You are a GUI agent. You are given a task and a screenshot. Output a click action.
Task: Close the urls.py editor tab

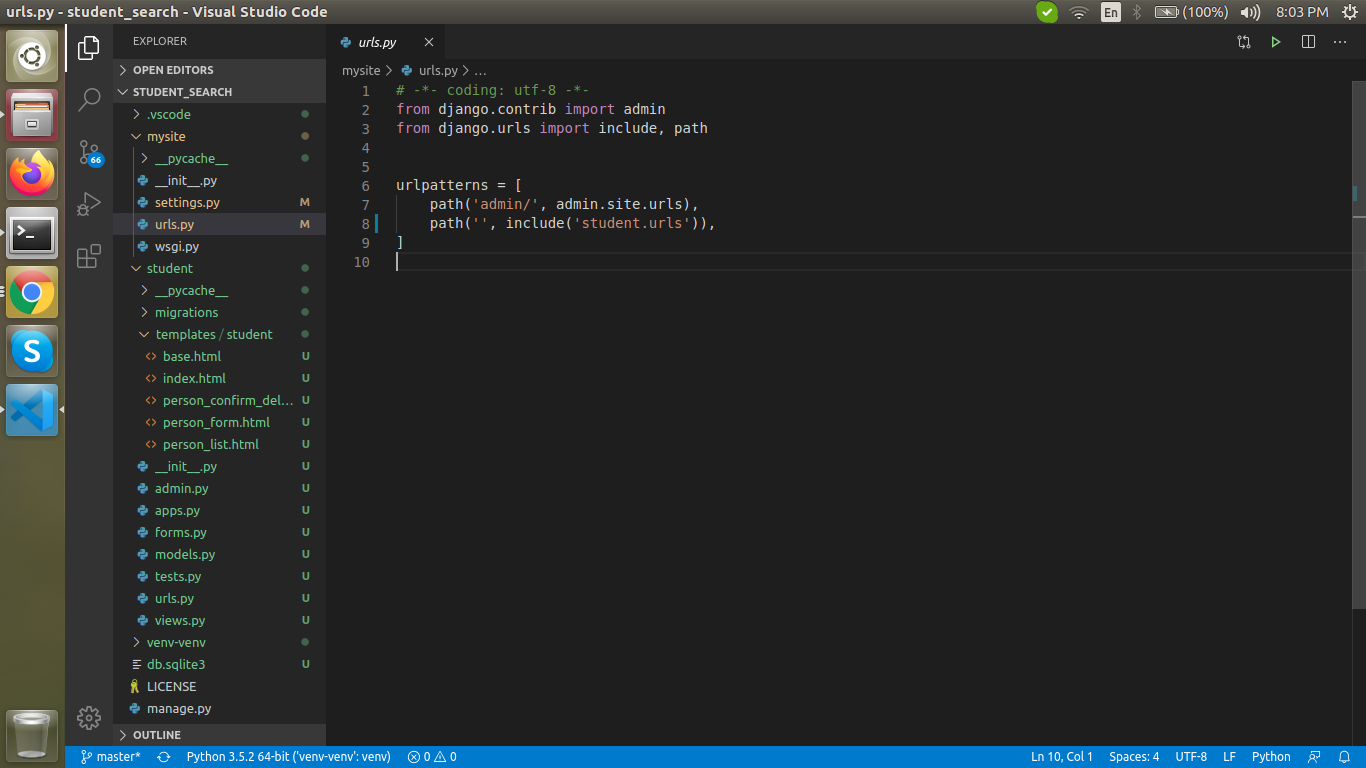point(429,42)
